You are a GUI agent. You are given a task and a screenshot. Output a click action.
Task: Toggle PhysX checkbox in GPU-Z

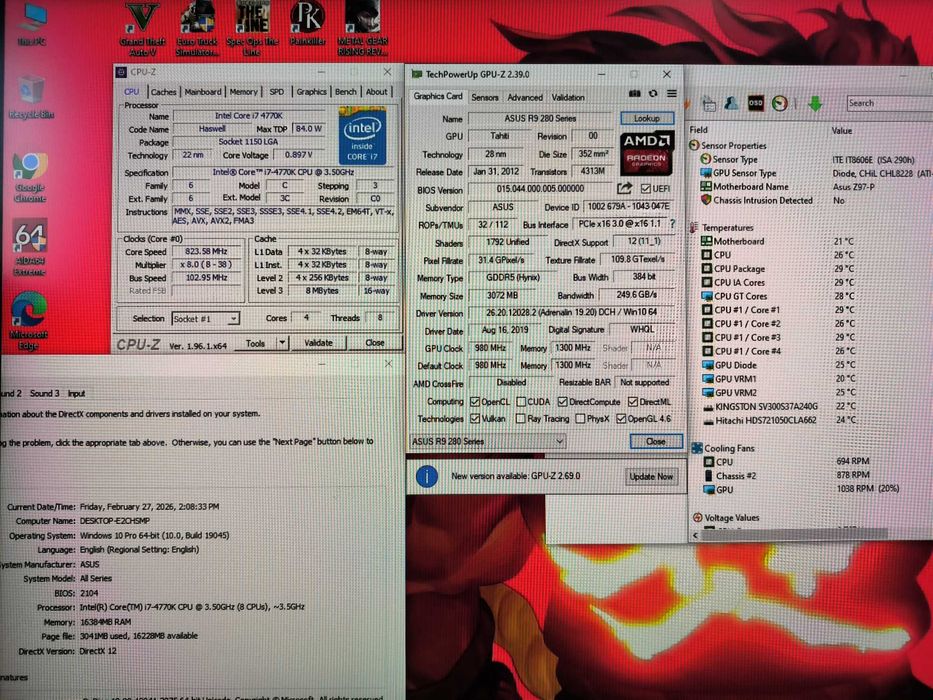coord(580,418)
